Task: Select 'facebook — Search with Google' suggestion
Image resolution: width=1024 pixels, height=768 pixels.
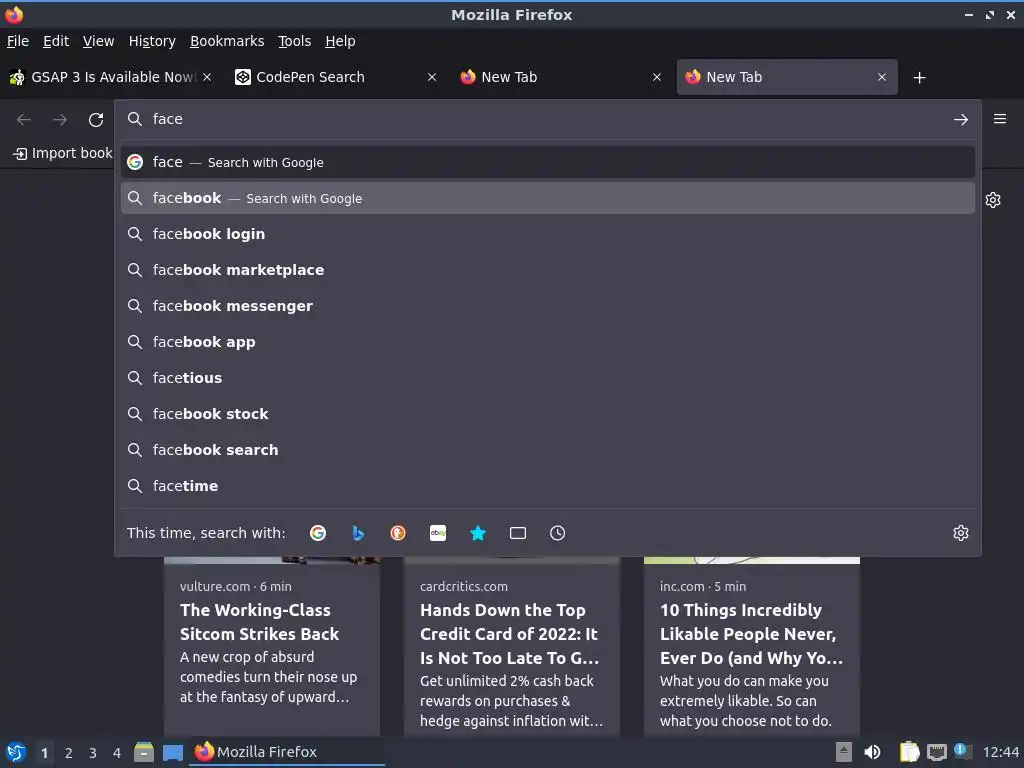Action: point(548,198)
